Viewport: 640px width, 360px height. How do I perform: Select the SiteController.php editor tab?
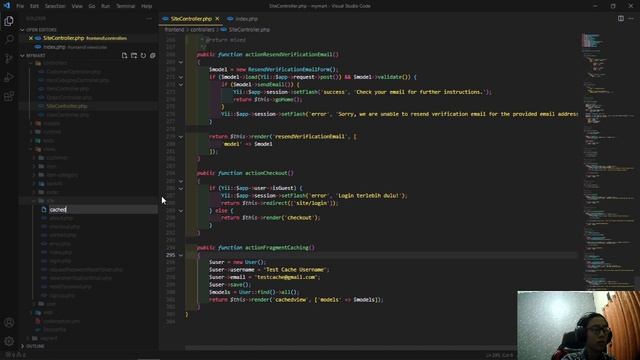(191, 19)
